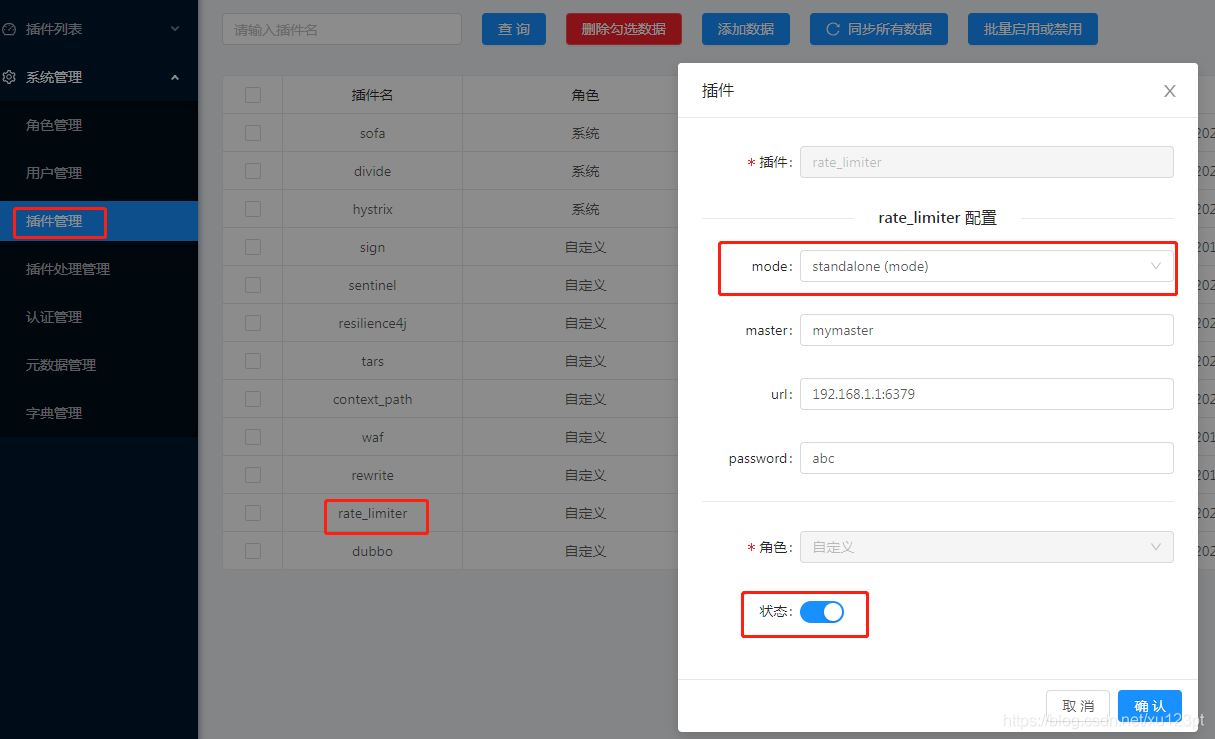This screenshot has width=1215, height=739.
Task: Check the rewrite row checkbox
Action: (253, 475)
